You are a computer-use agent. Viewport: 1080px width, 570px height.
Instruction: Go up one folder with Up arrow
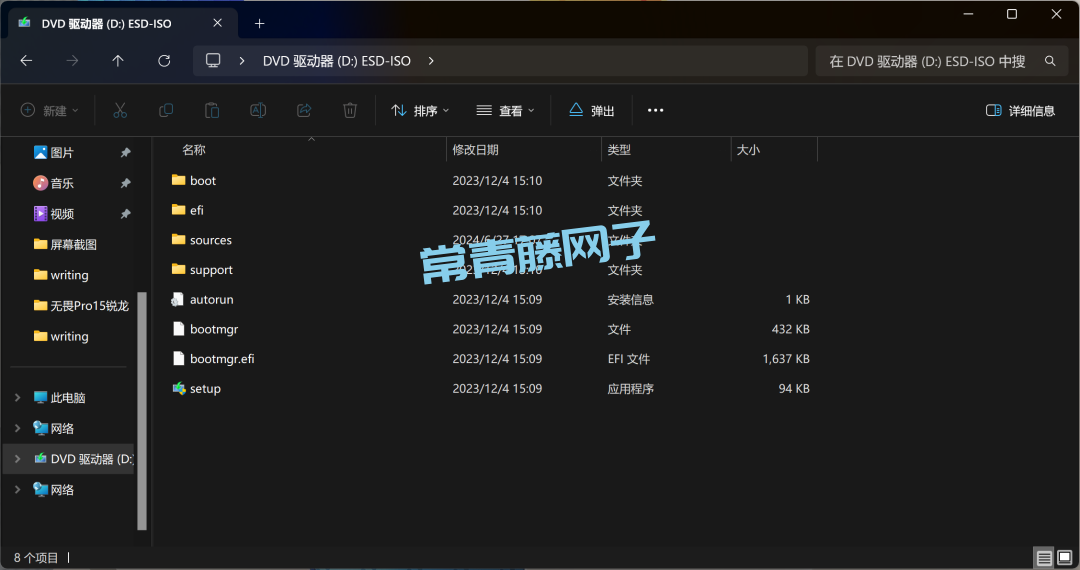point(118,61)
